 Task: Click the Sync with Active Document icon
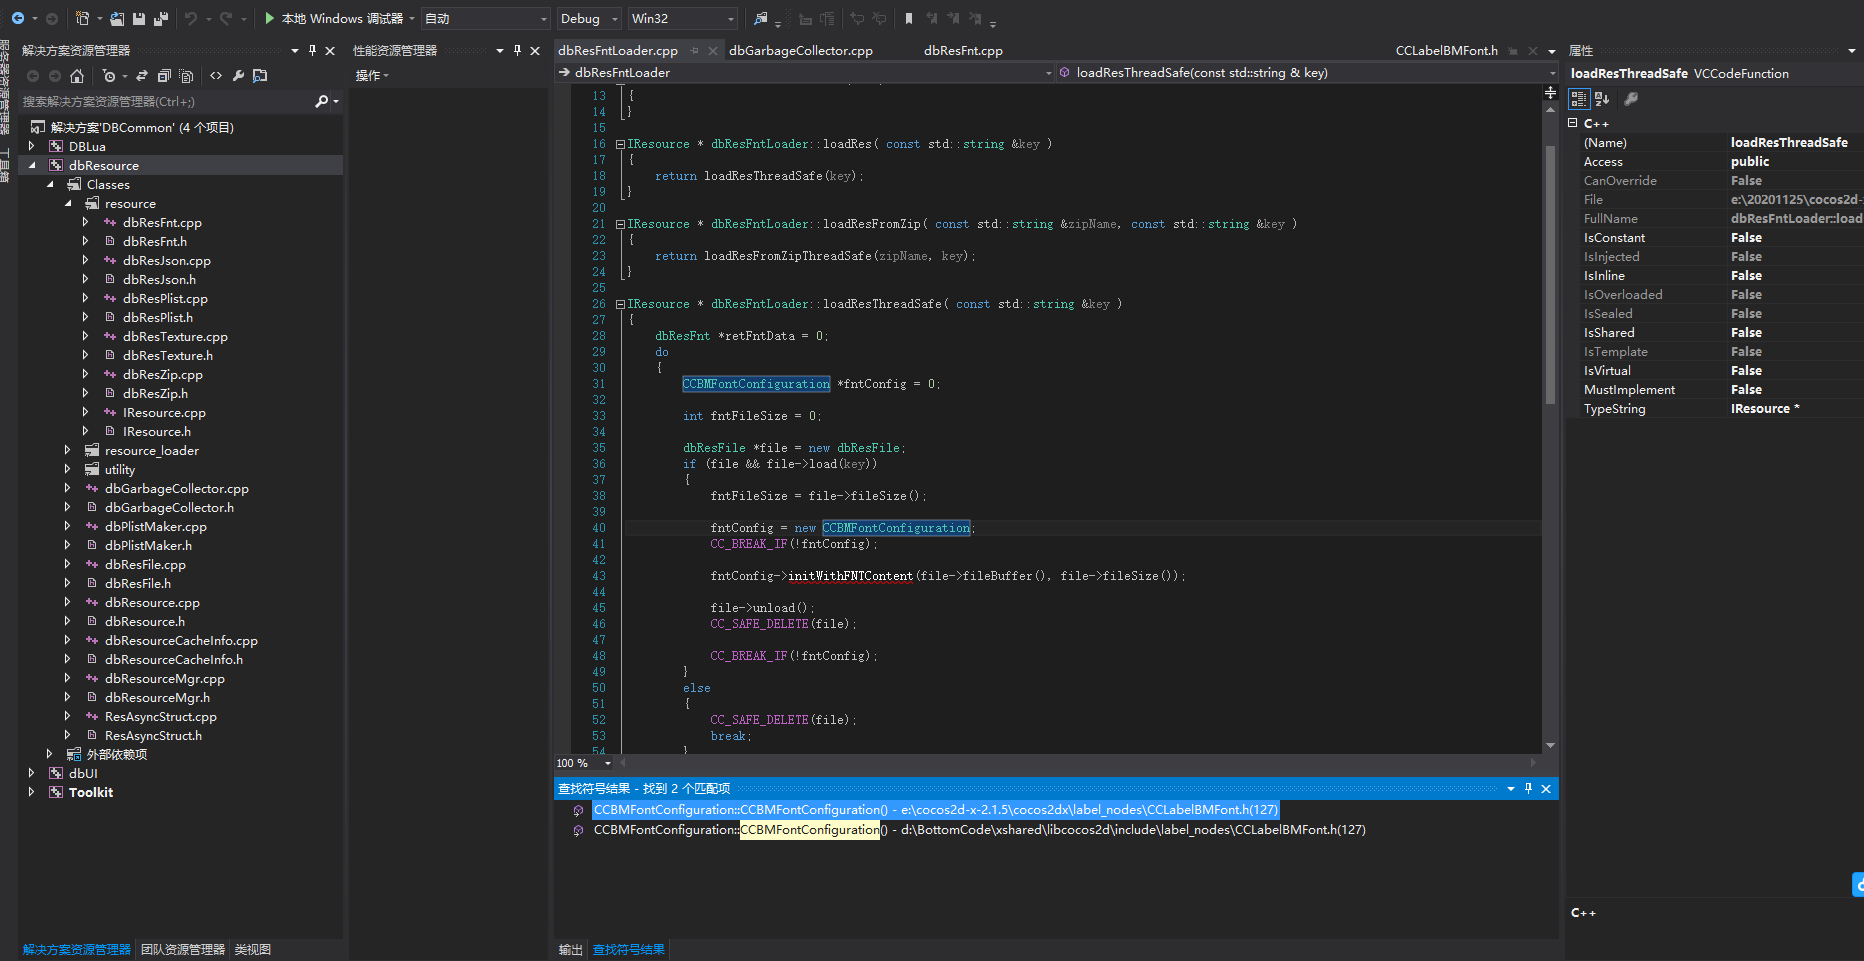(x=142, y=76)
